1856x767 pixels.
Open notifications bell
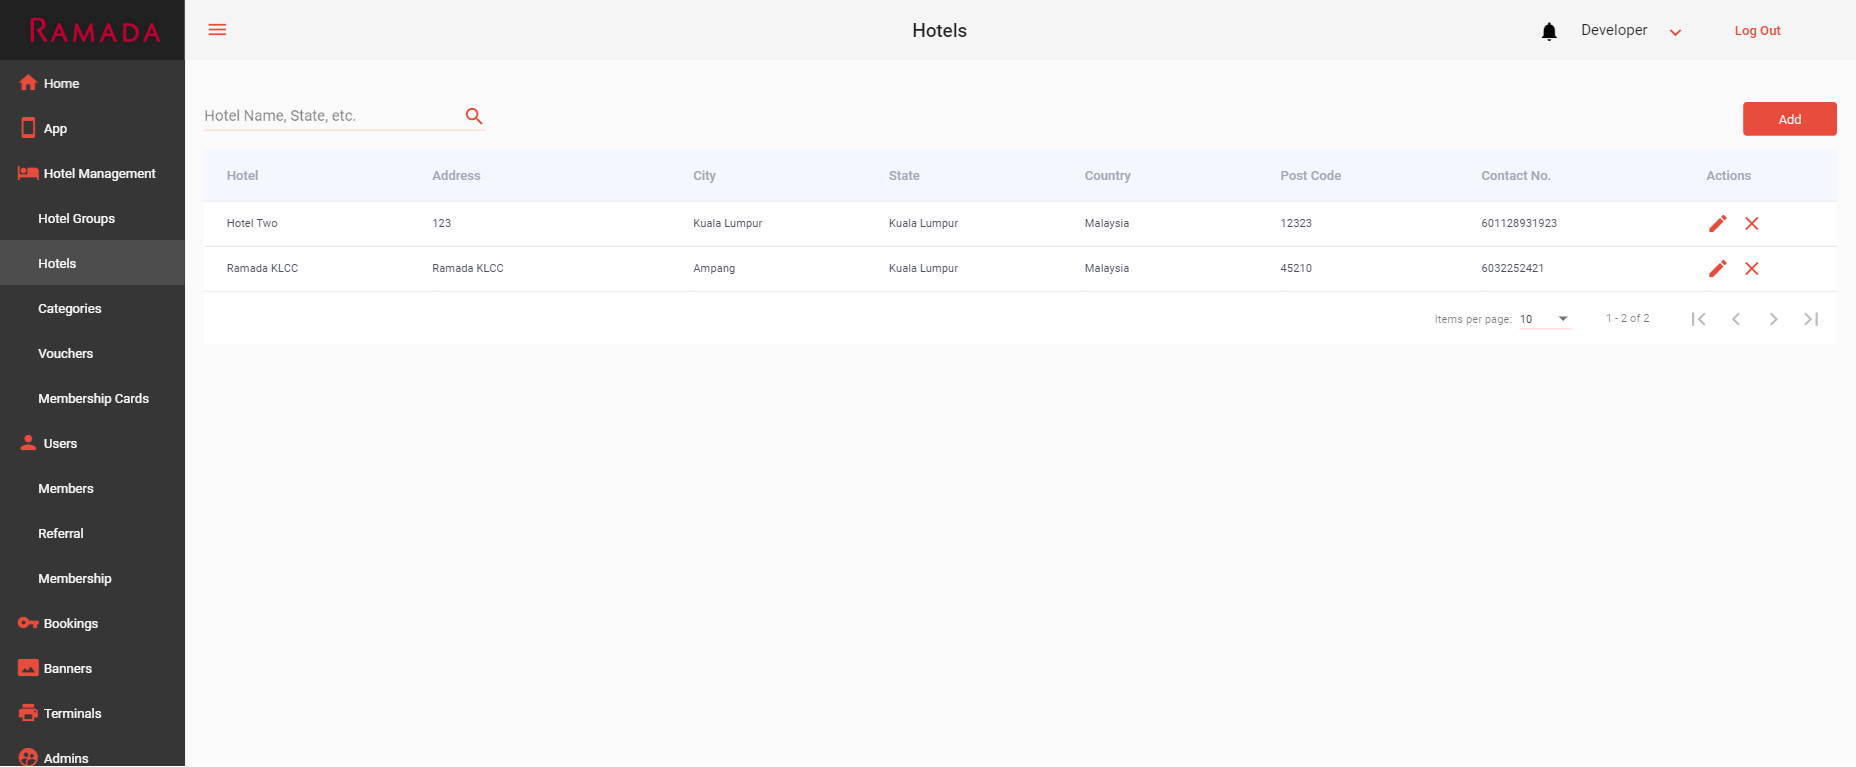[1549, 31]
